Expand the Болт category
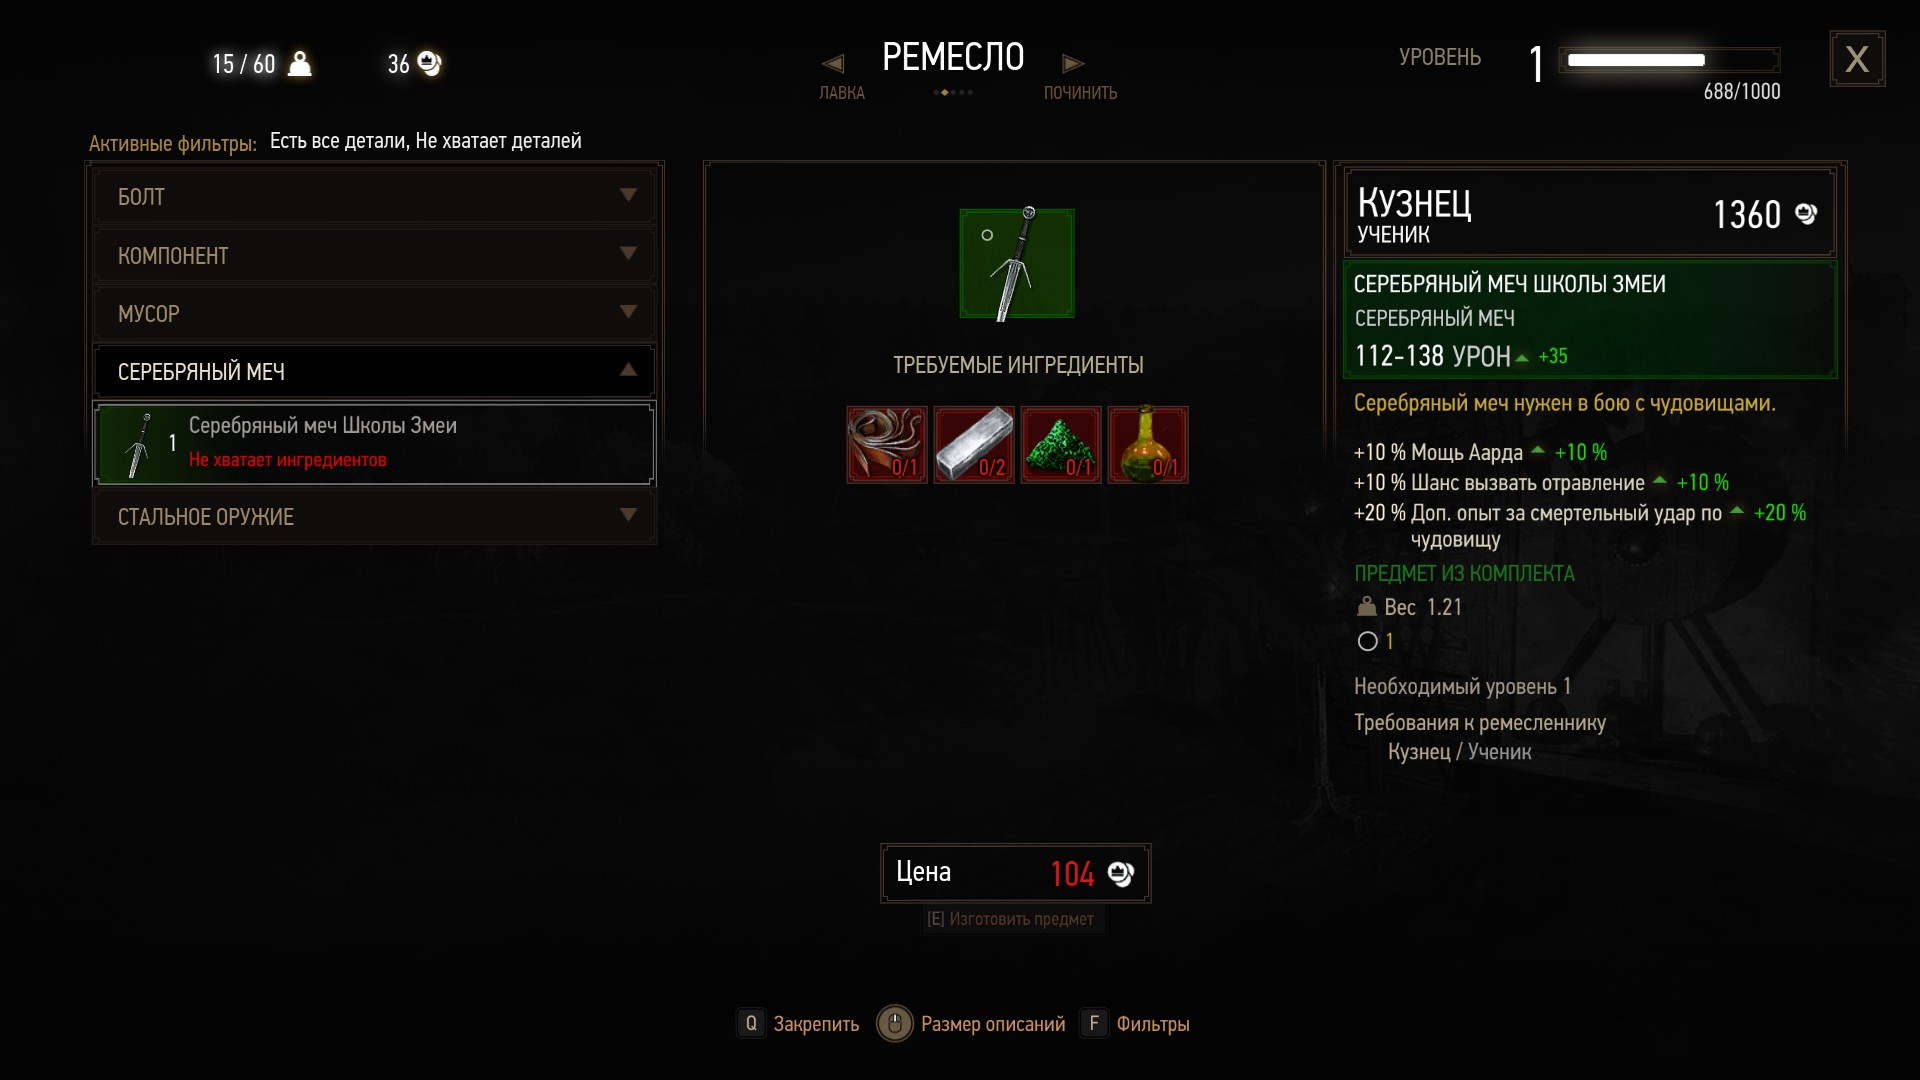 [x=375, y=197]
